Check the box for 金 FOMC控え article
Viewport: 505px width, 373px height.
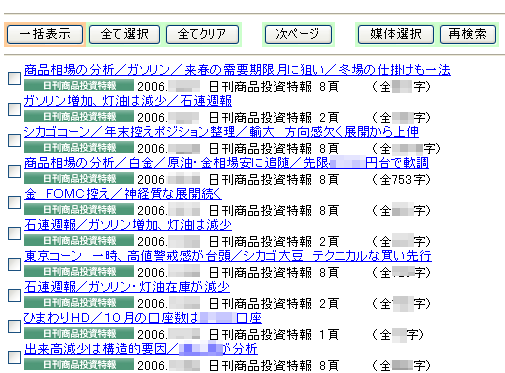(14, 202)
